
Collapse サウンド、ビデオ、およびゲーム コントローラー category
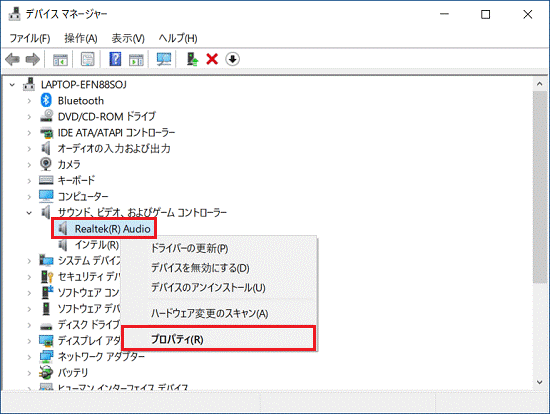29,213
